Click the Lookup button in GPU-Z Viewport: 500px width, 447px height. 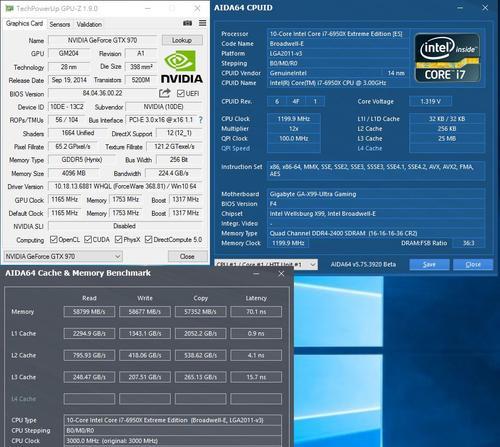click(x=182, y=40)
